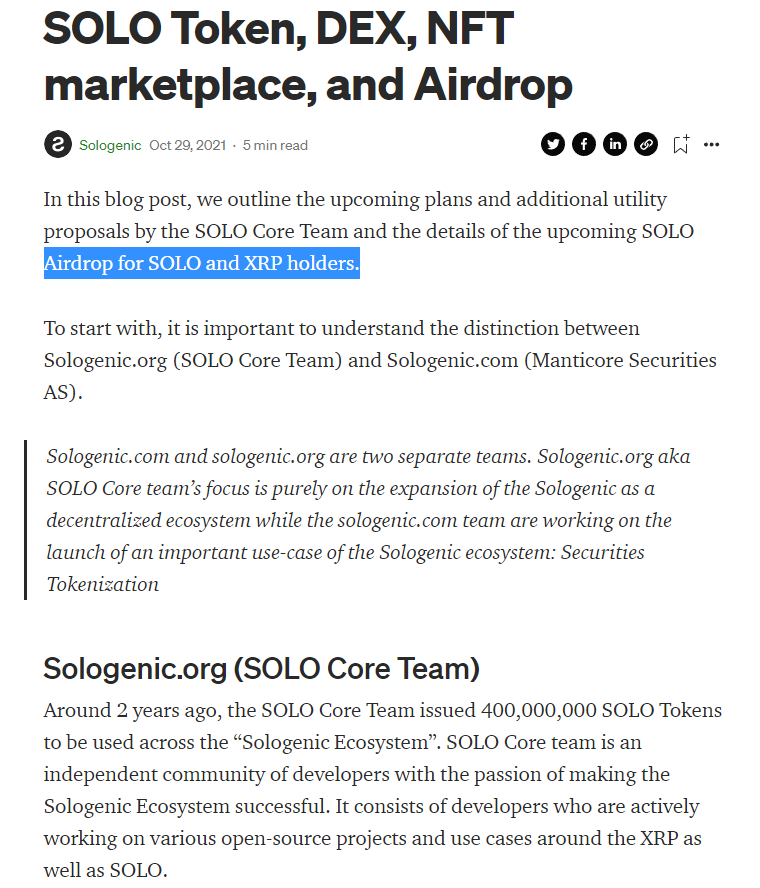Open Sologenic author profile link
This screenshot has height=888, width=760.
(110, 146)
